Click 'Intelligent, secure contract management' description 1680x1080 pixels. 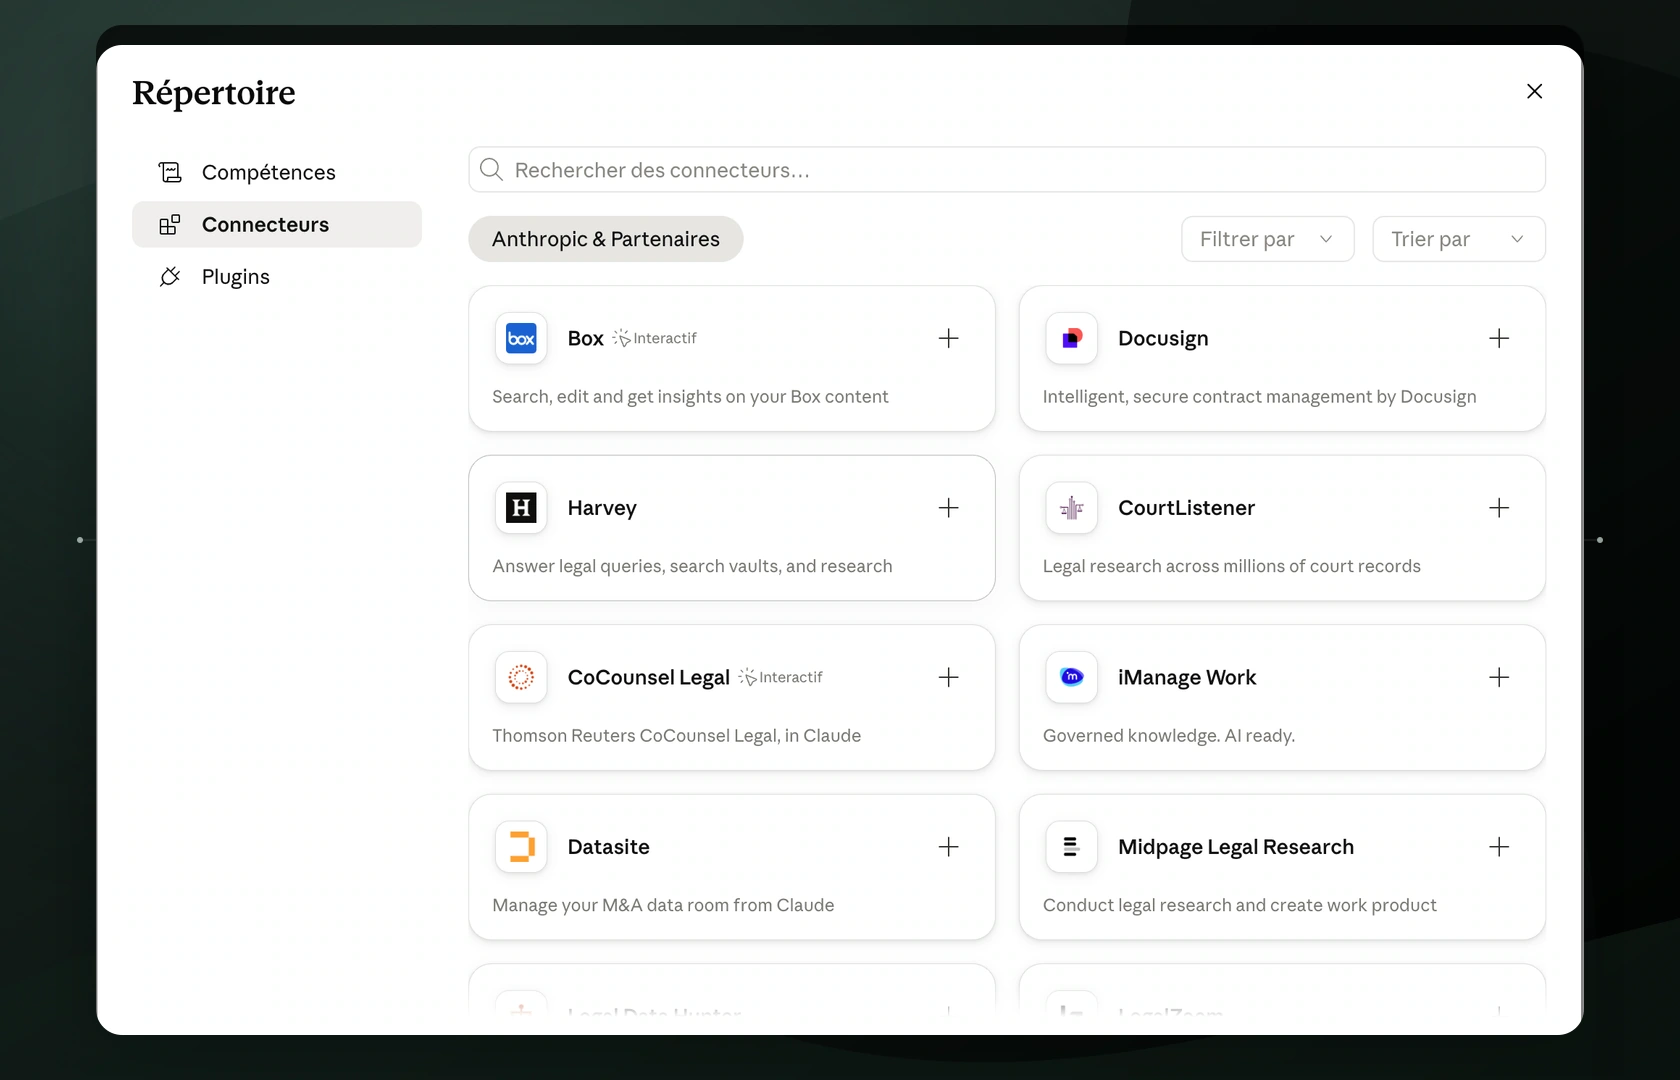coord(1260,396)
